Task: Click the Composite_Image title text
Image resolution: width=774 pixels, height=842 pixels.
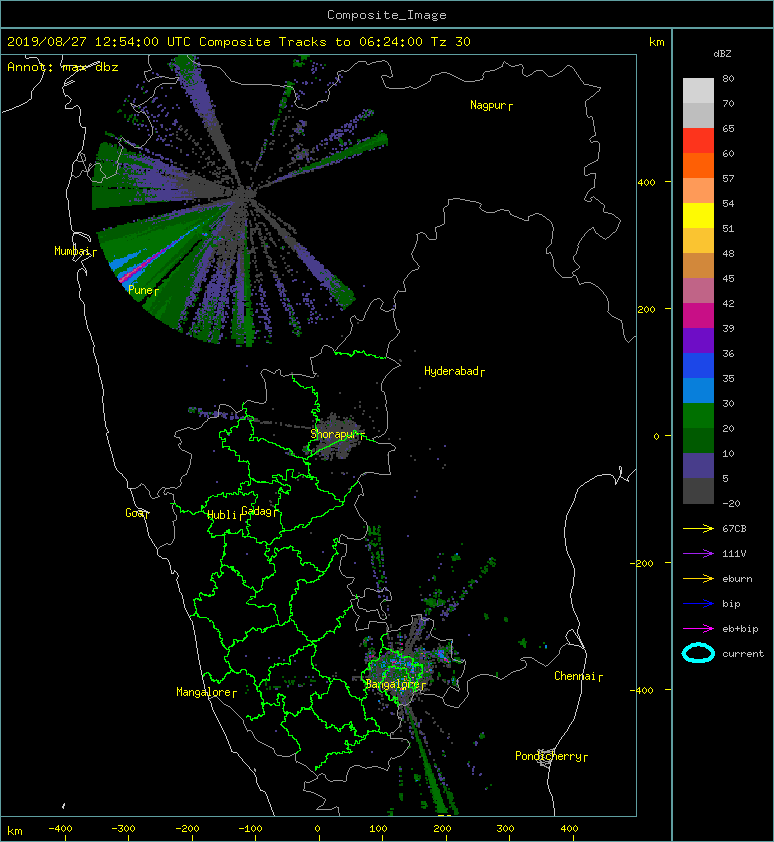Action: coord(387,15)
